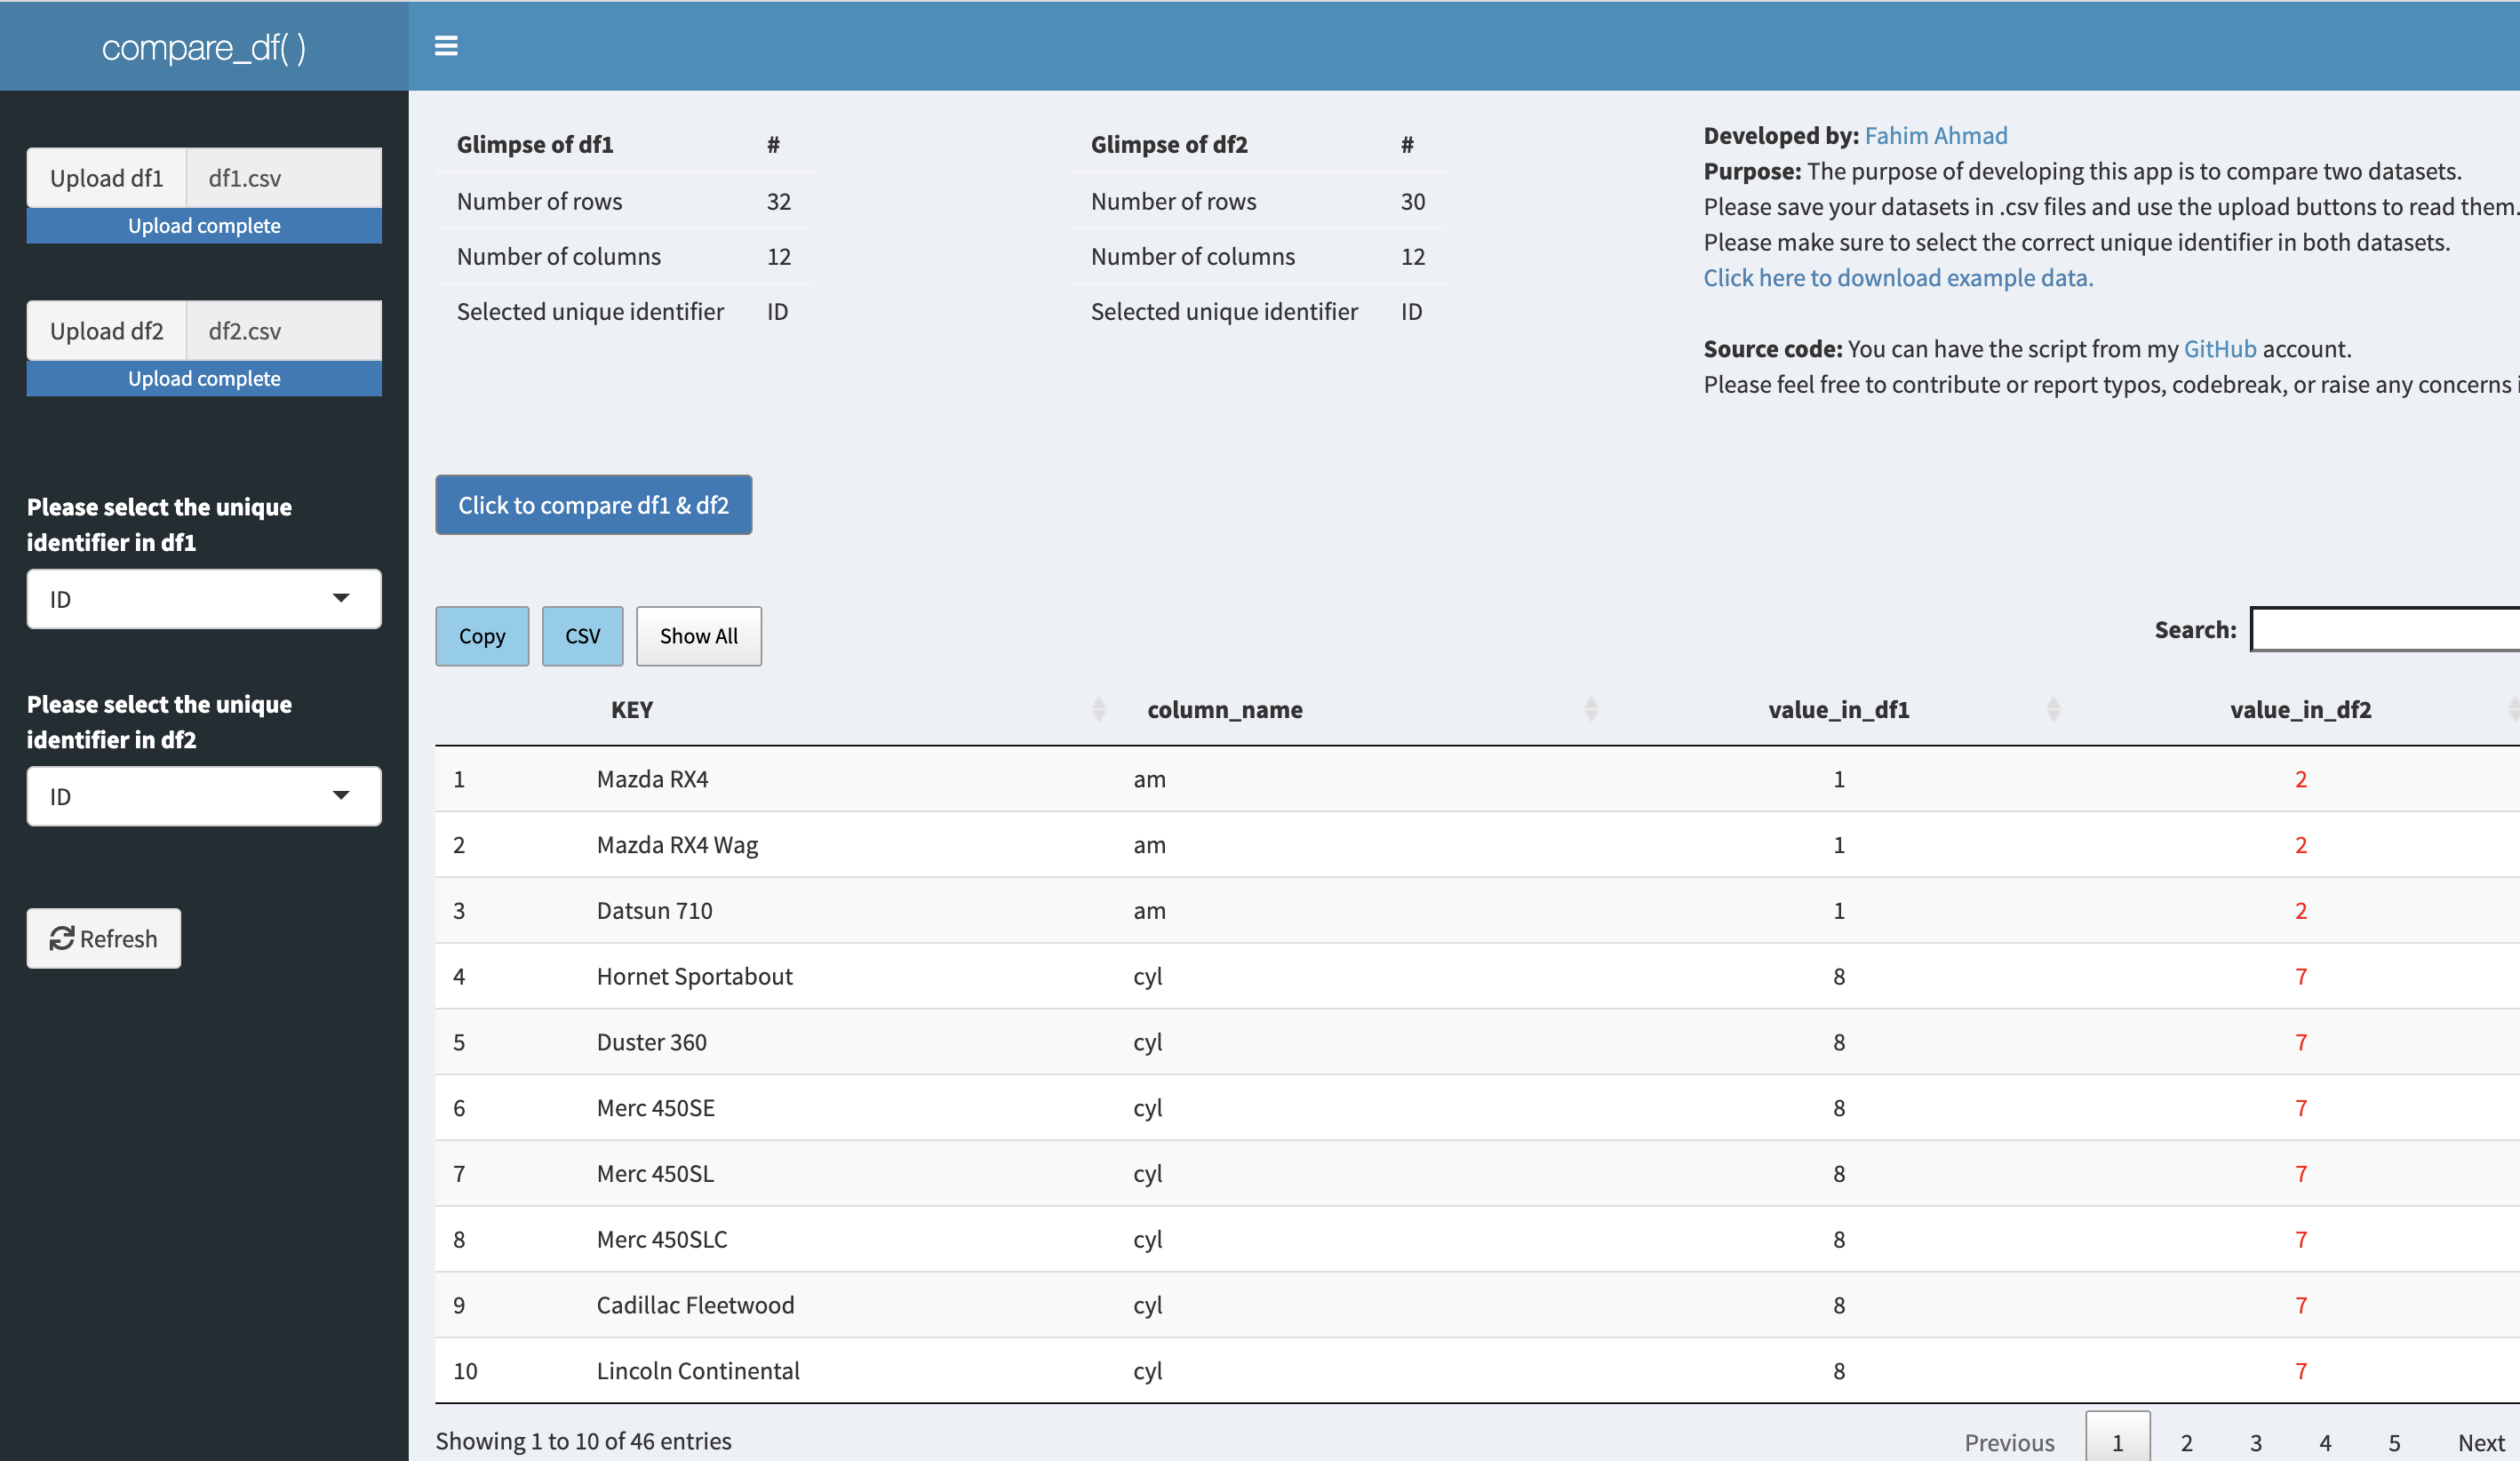Screen dimensions: 2520x1461
Task: Focus the table Search input box
Action: coord(2385,629)
